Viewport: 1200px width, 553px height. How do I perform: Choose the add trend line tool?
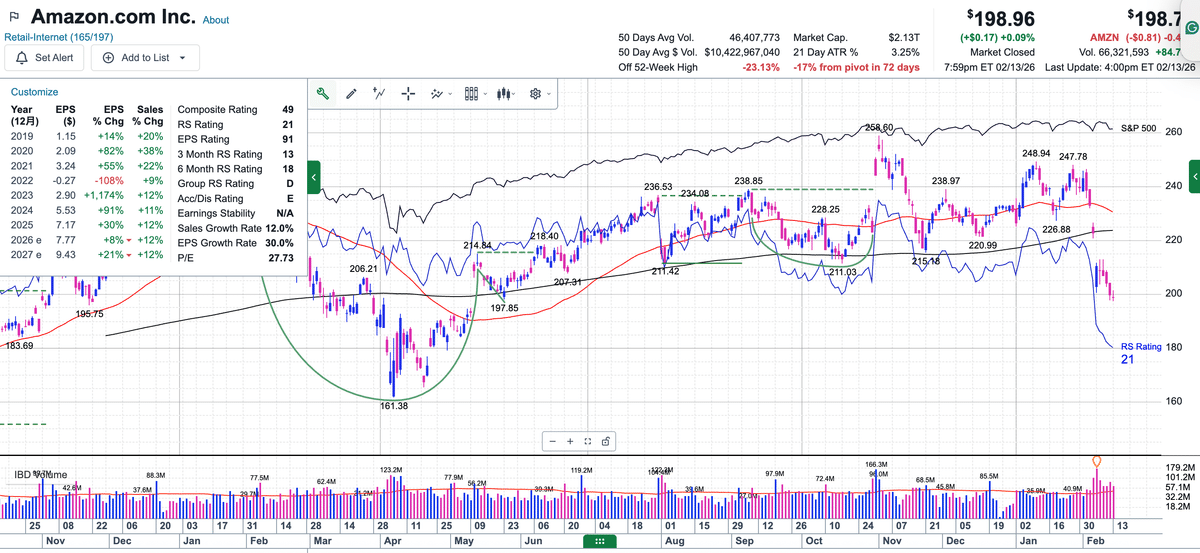click(379, 93)
